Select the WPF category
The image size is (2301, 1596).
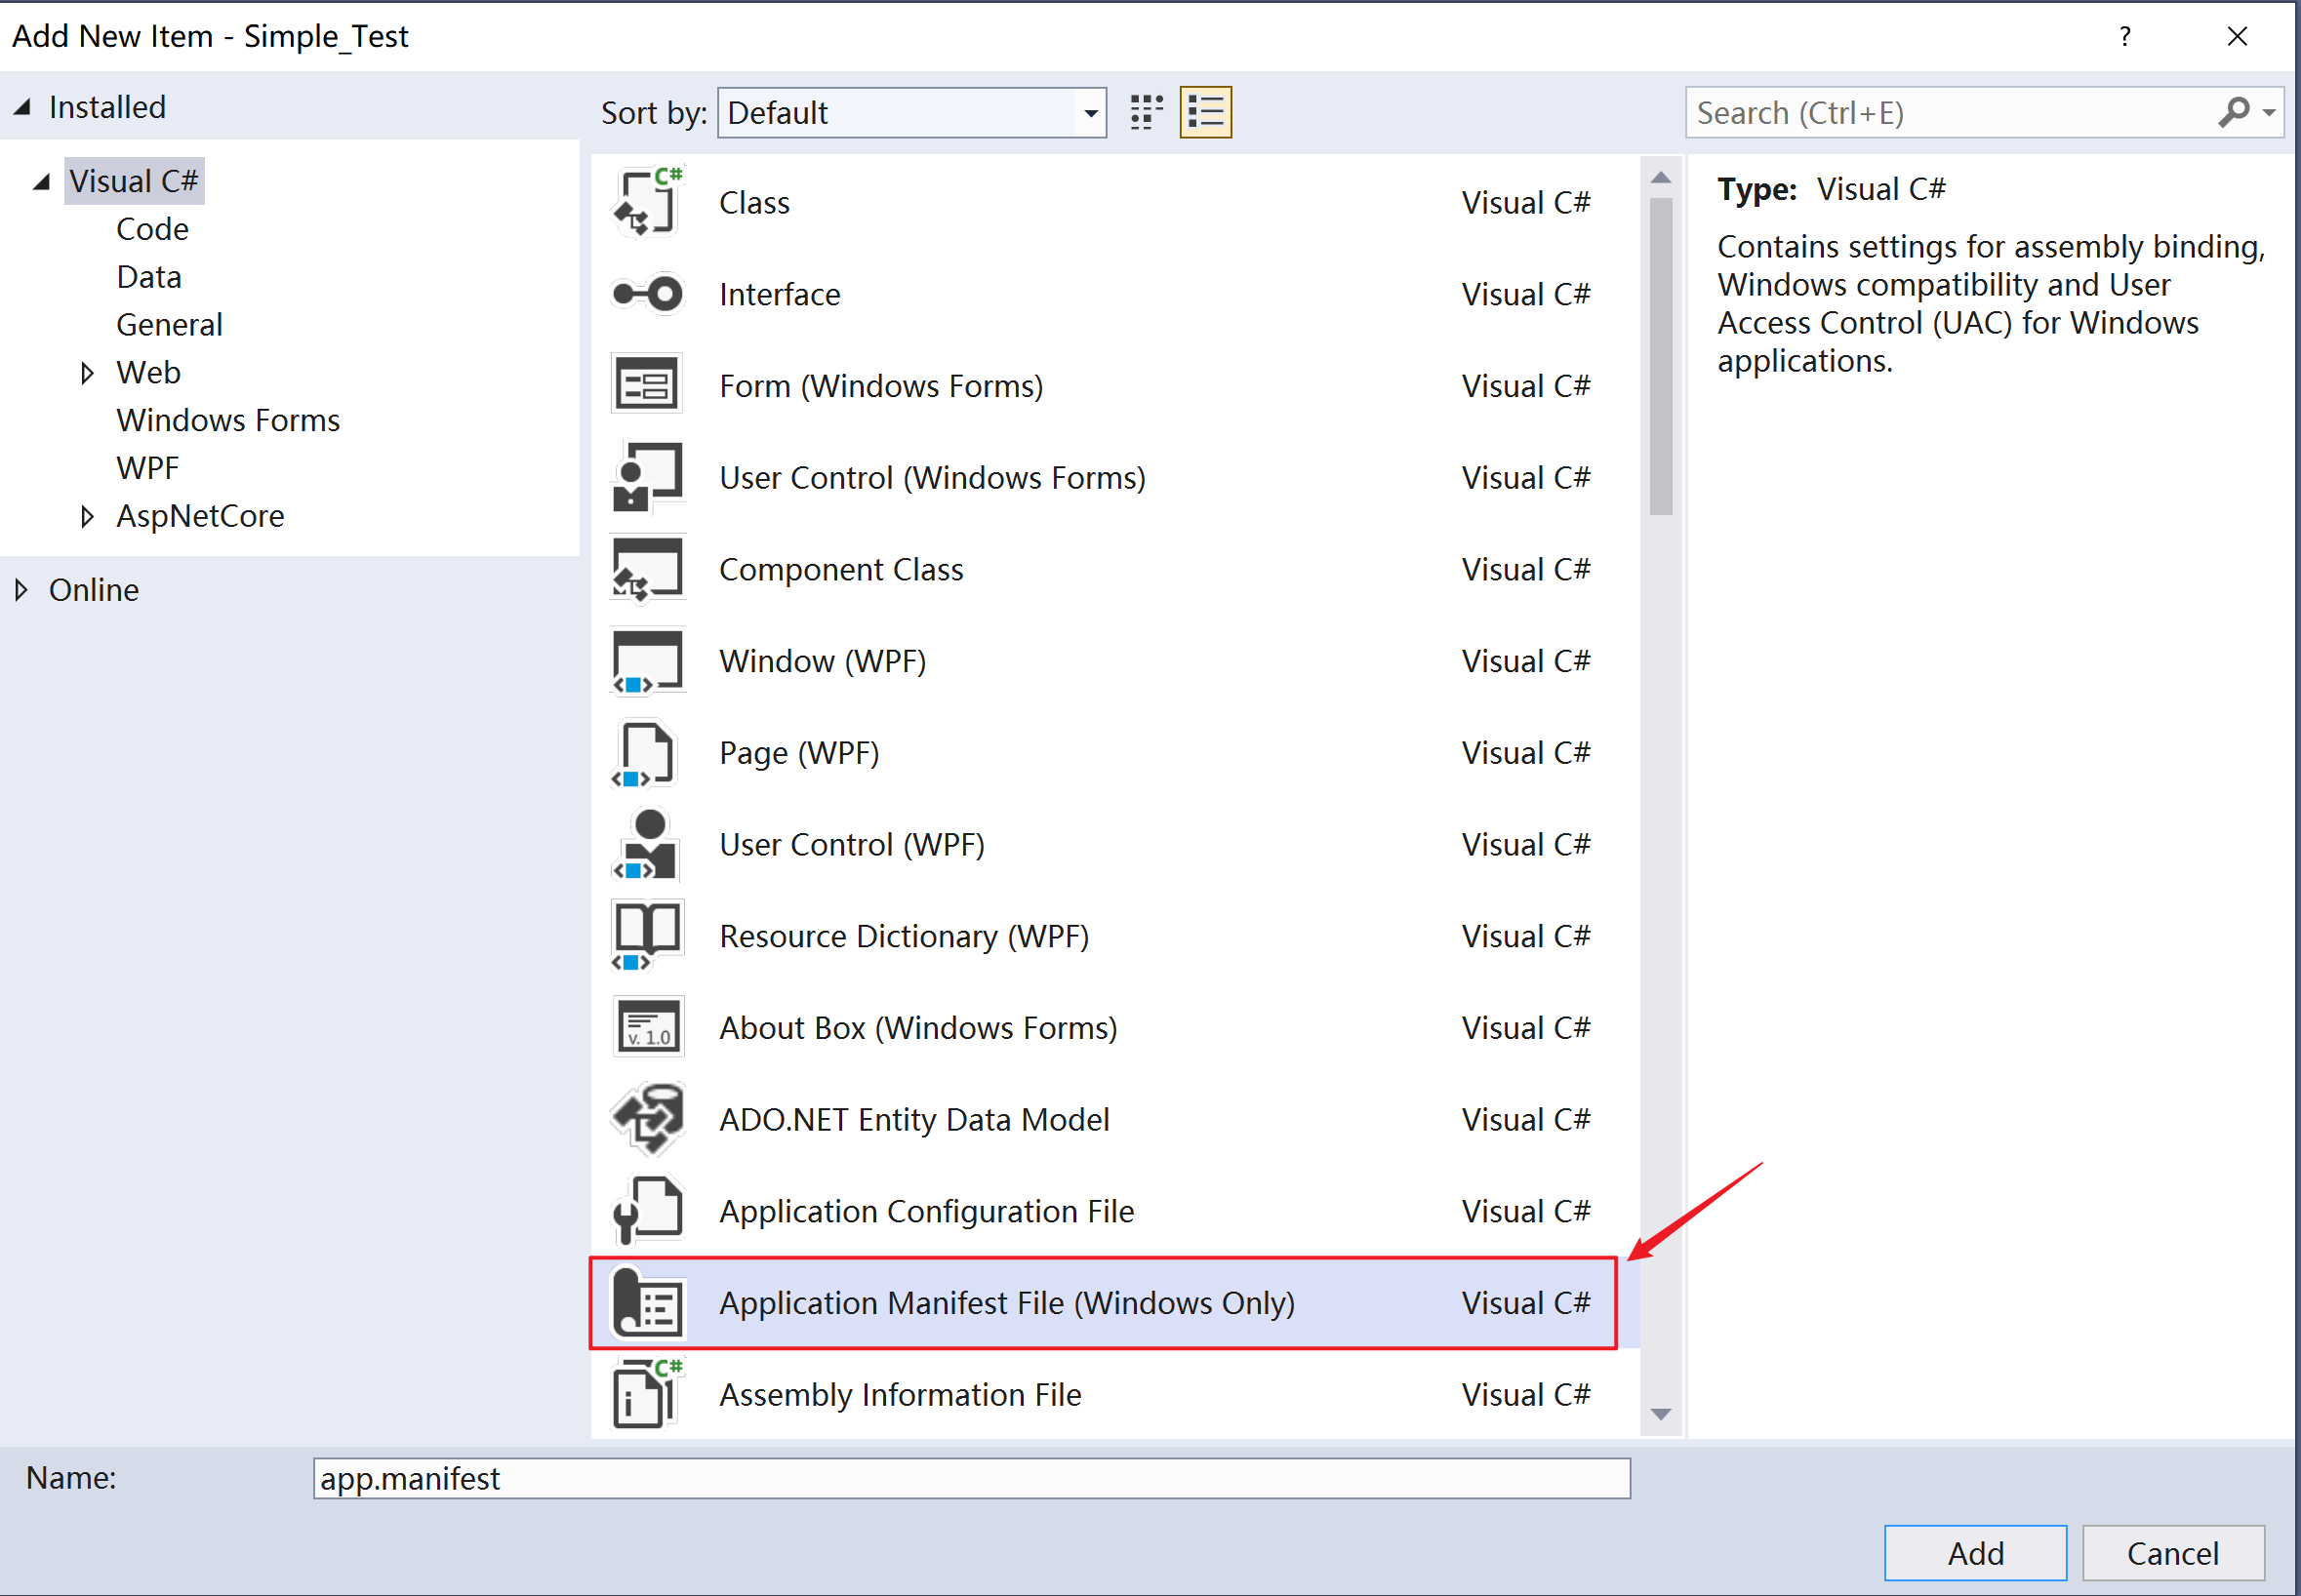pyautogui.click(x=148, y=468)
